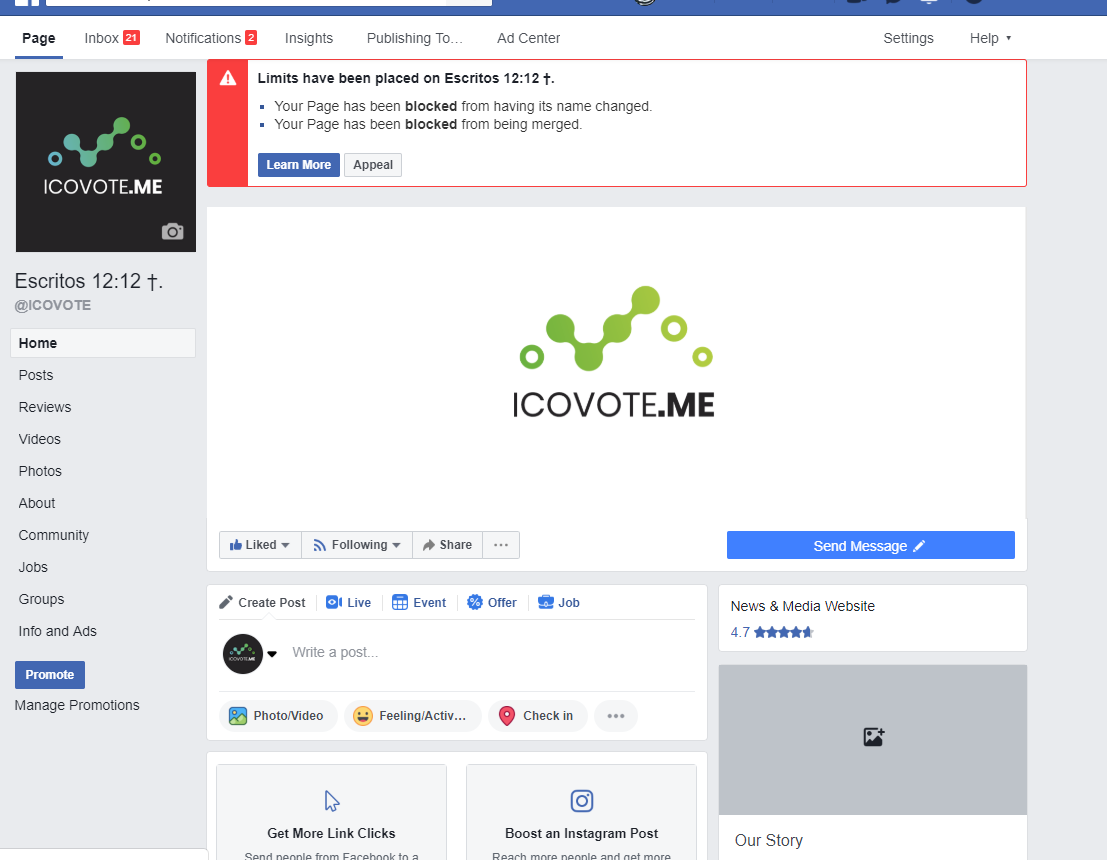Click the red warning triangle icon
The width and height of the screenshot is (1107, 860).
pyautogui.click(x=228, y=78)
